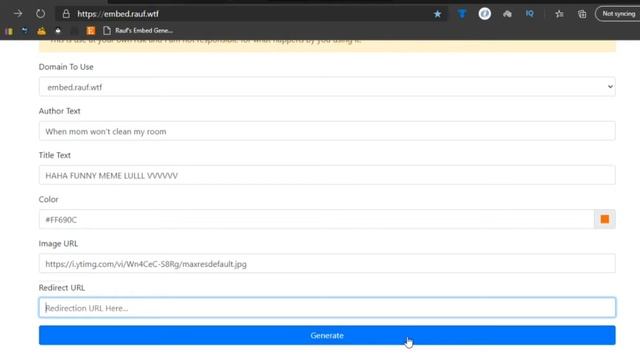Click the Title Text input field
Viewport: 640px width, 360px height.
(x=327, y=175)
